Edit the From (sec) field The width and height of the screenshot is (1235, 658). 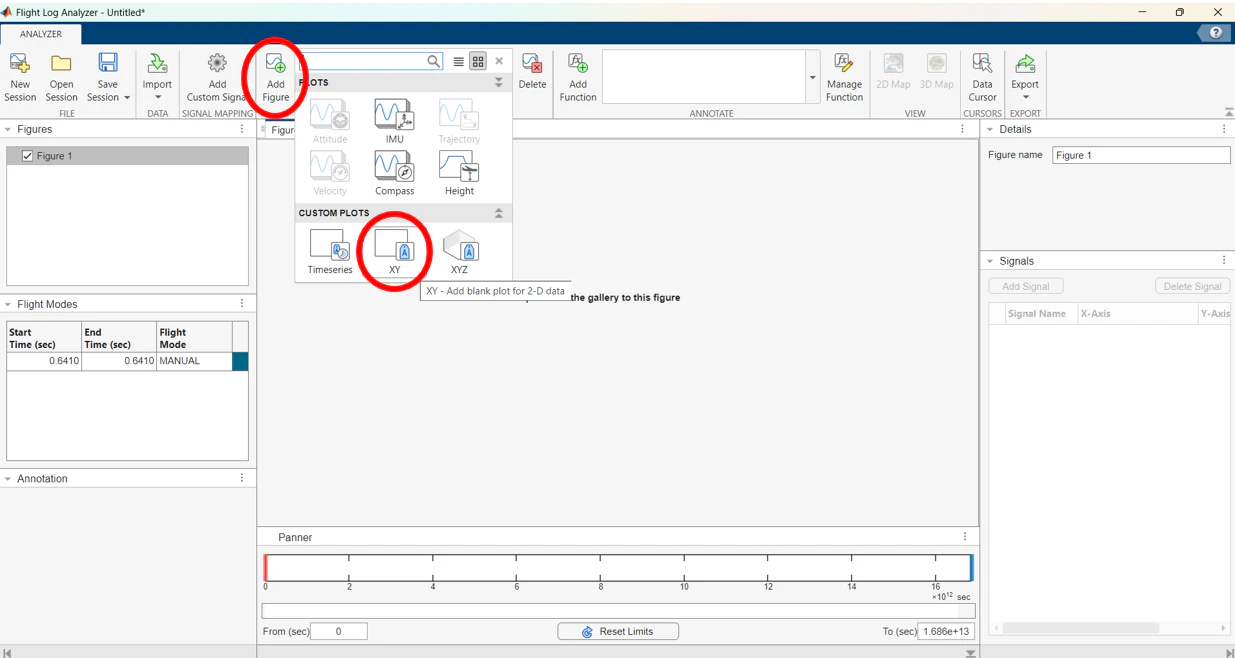[x=339, y=631]
